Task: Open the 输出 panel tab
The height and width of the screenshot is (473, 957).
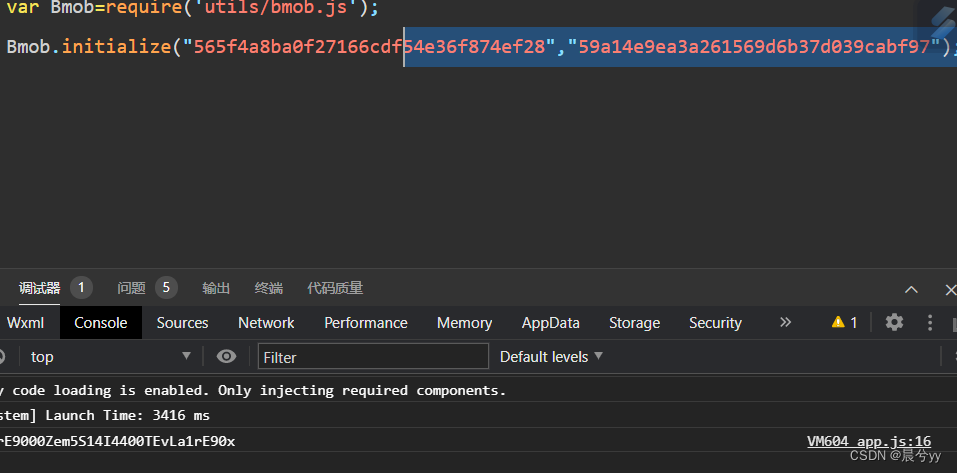Action: (216, 288)
